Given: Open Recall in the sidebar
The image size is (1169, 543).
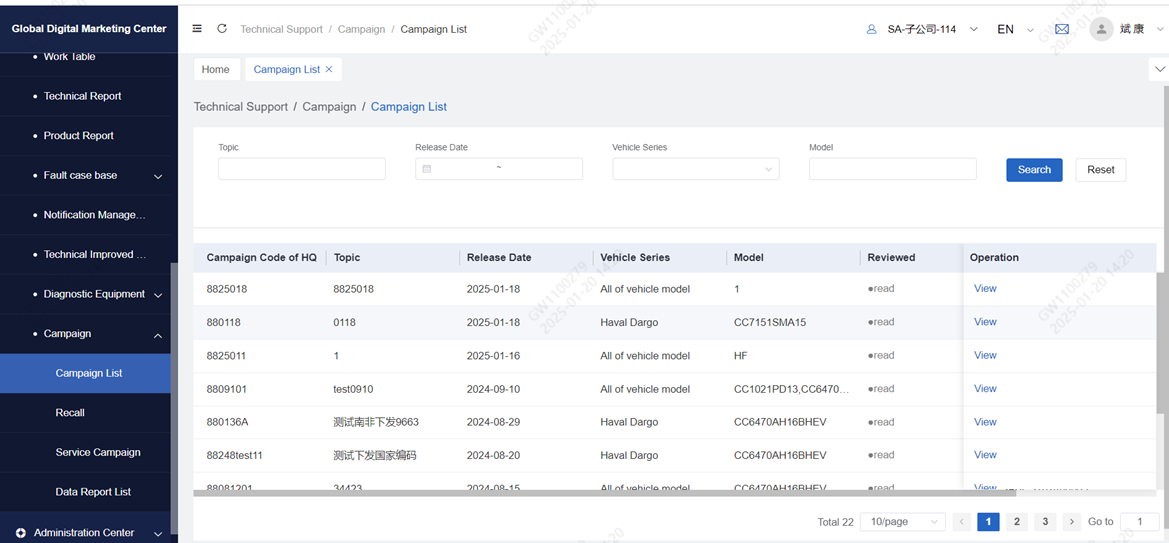Looking at the screenshot, I should 70,413.
